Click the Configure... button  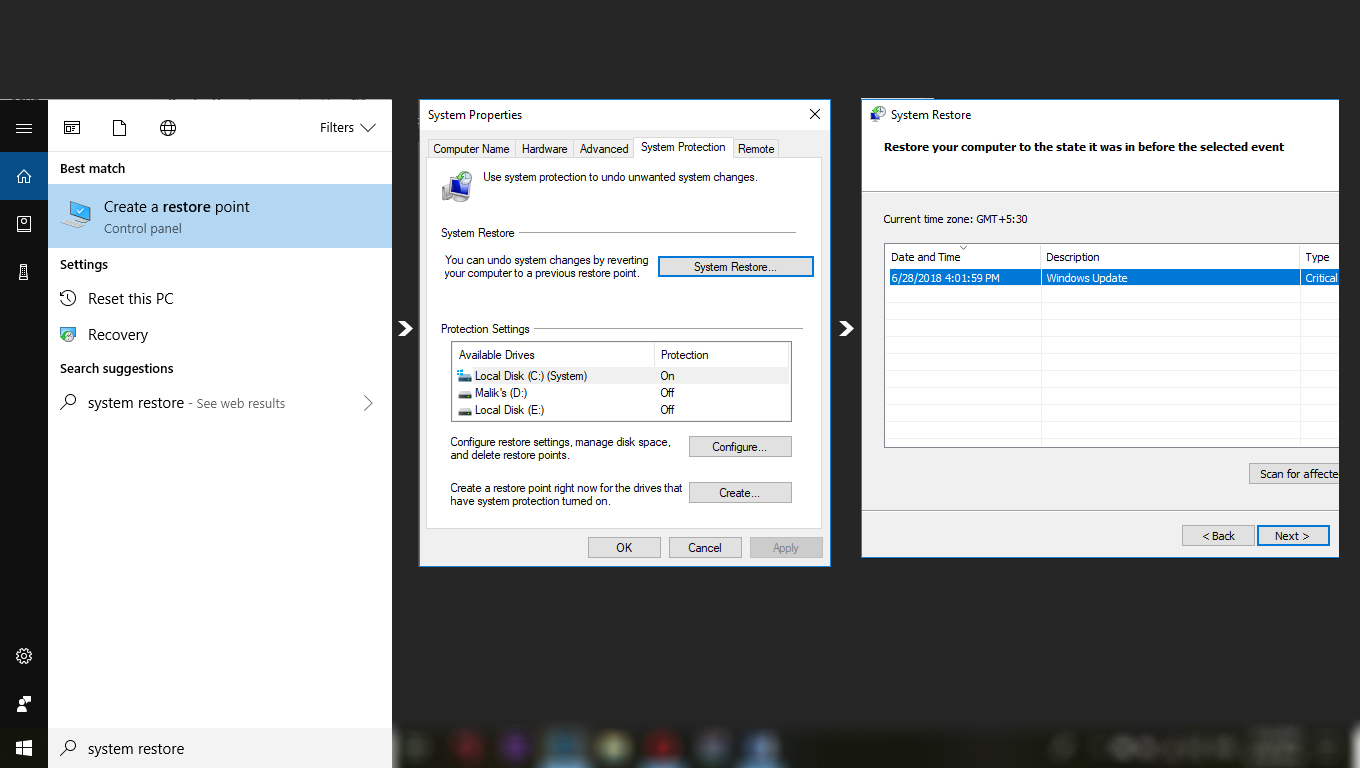click(740, 447)
